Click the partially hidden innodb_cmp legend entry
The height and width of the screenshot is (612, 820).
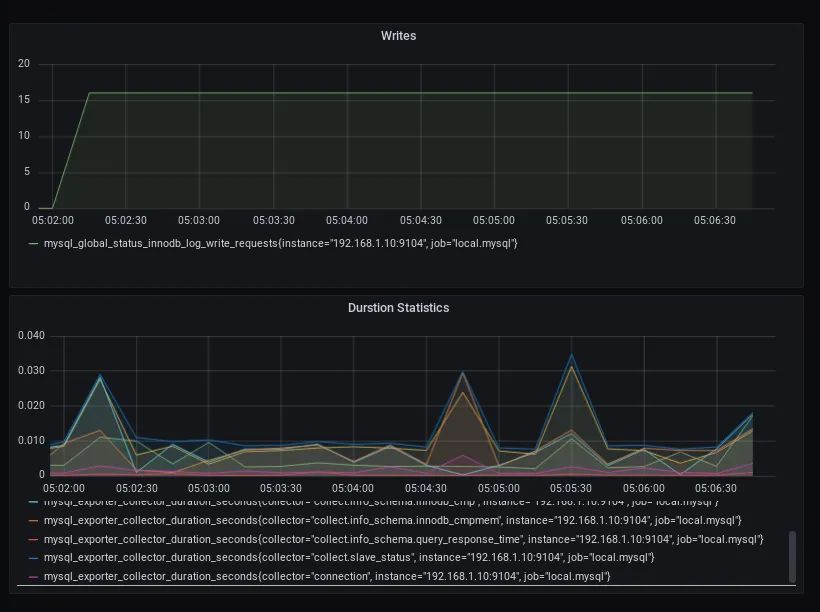(381, 502)
